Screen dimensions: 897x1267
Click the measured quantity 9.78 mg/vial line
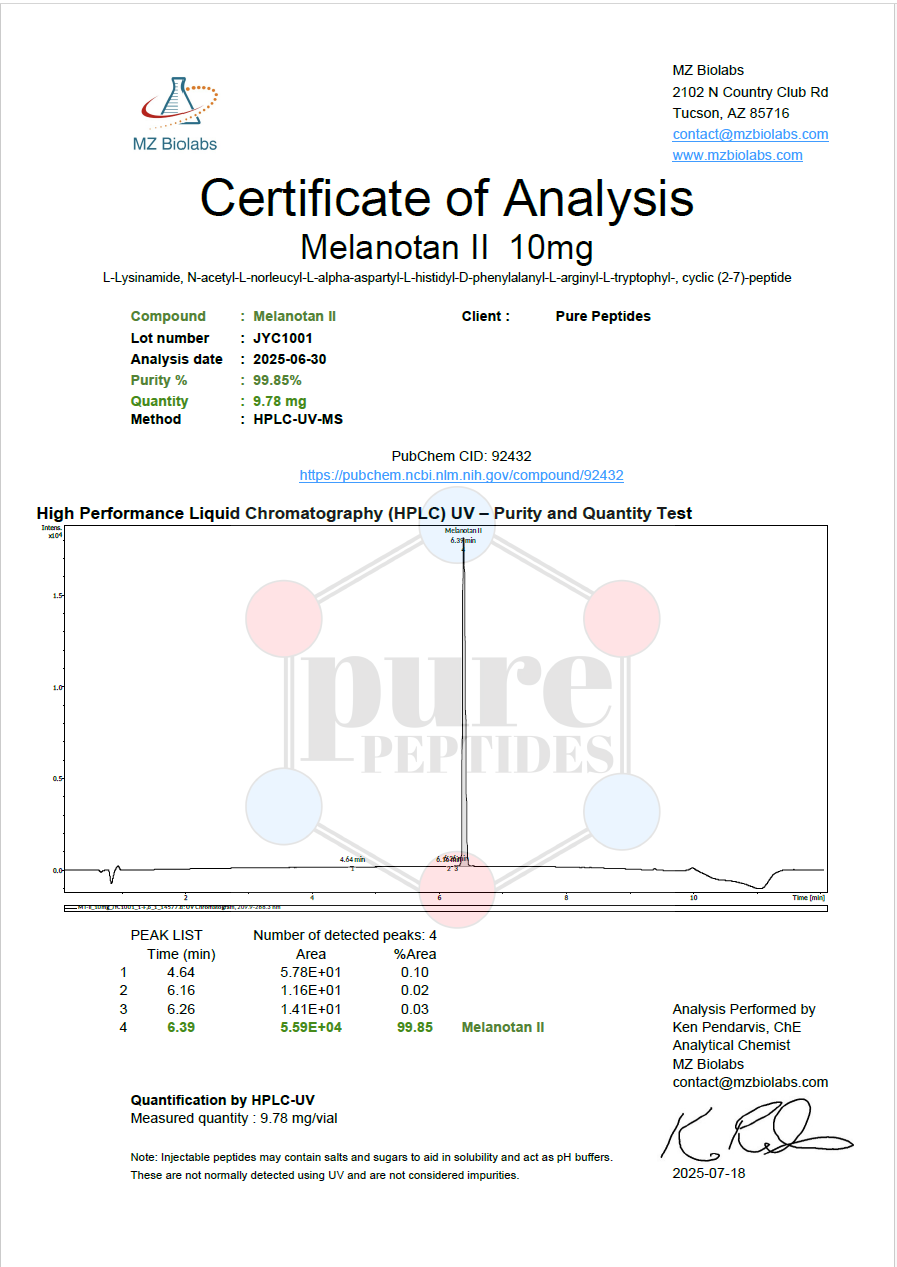point(241,1118)
